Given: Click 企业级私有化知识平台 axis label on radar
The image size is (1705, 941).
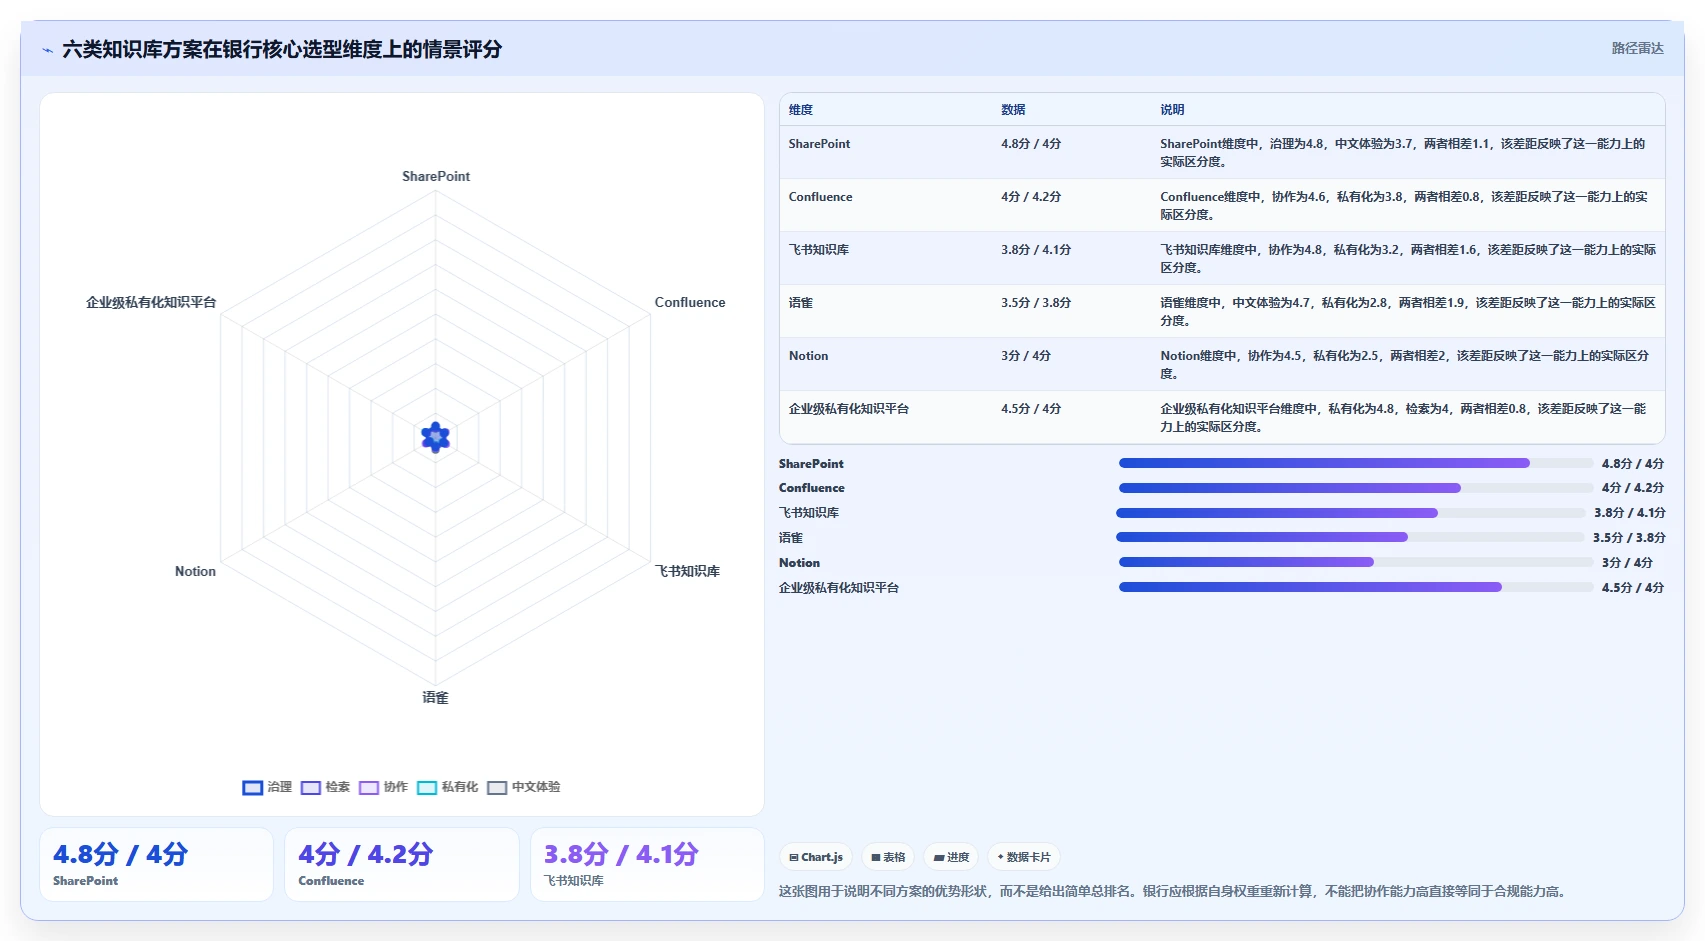Looking at the screenshot, I should coord(151,302).
